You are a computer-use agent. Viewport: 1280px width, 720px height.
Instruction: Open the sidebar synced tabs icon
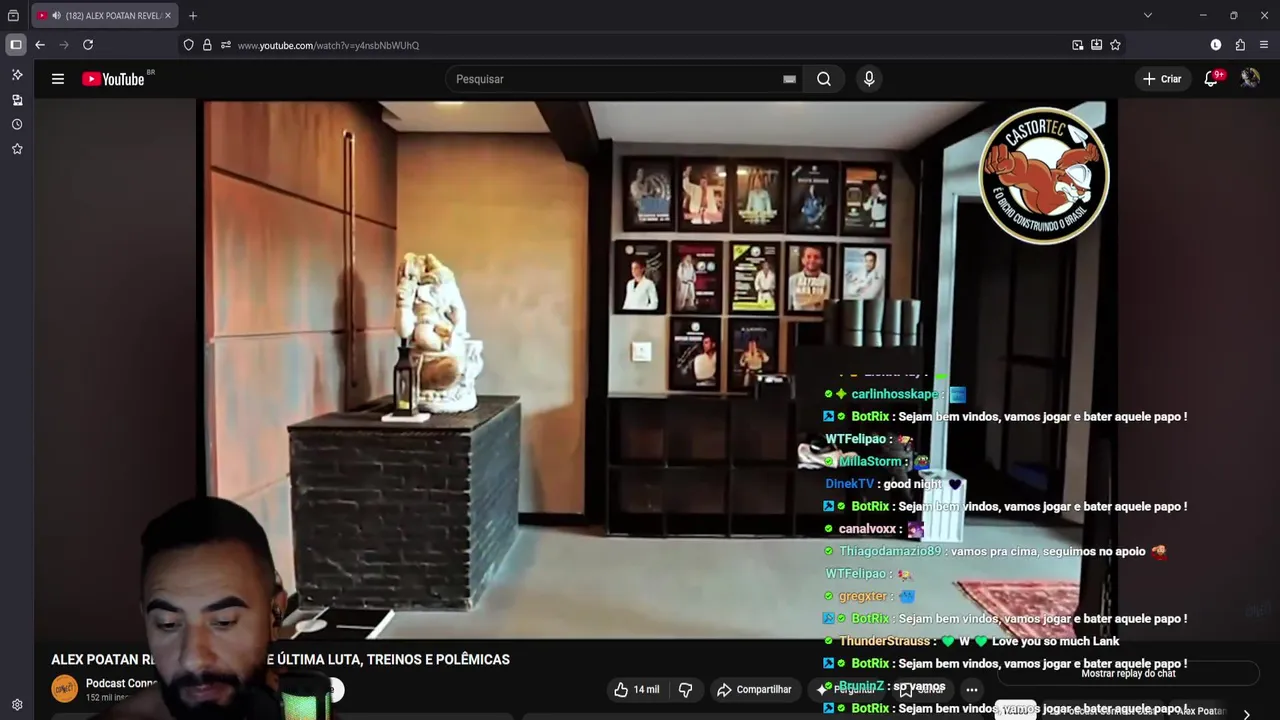[17, 100]
